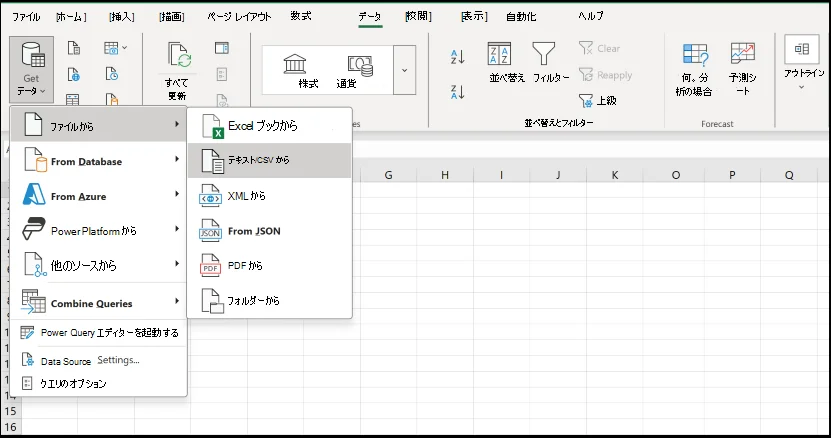Select row 16 header
The height and width of the screenshot is (438, 831).
pyautogui.click(x=11, y=427)
